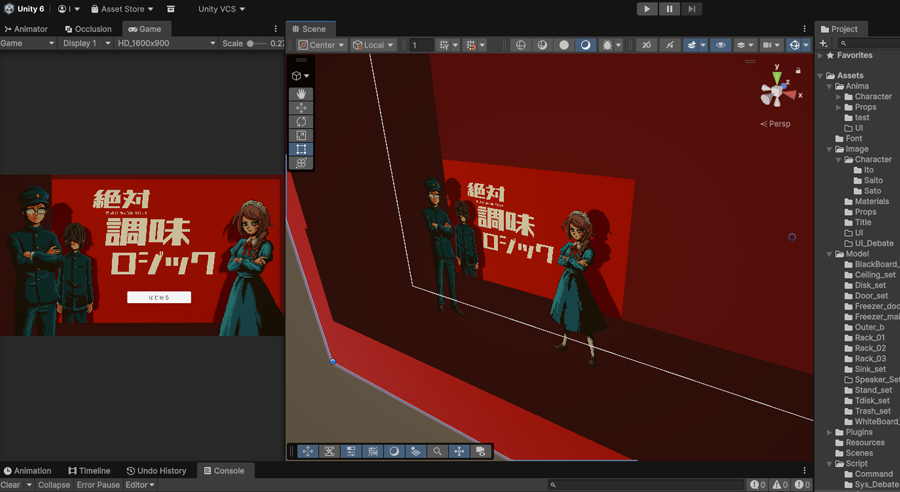Expand the Character folder under Anima
Screen dimensions: 900x492
click(x=839, y=97)
